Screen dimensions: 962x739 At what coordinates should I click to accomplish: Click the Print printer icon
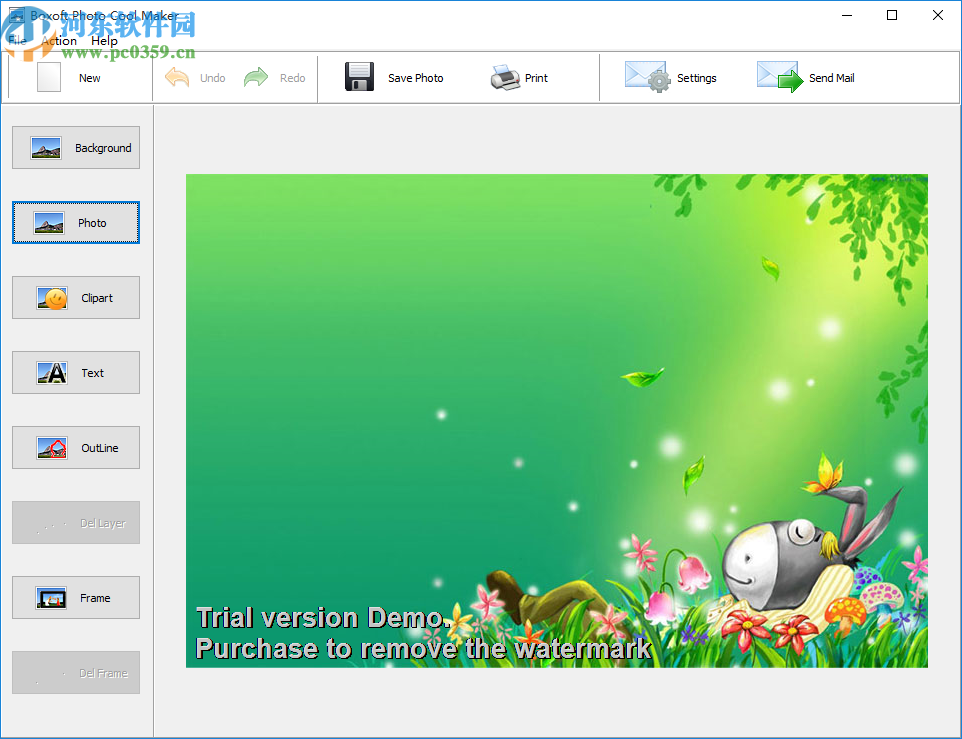tap(506, 77)
